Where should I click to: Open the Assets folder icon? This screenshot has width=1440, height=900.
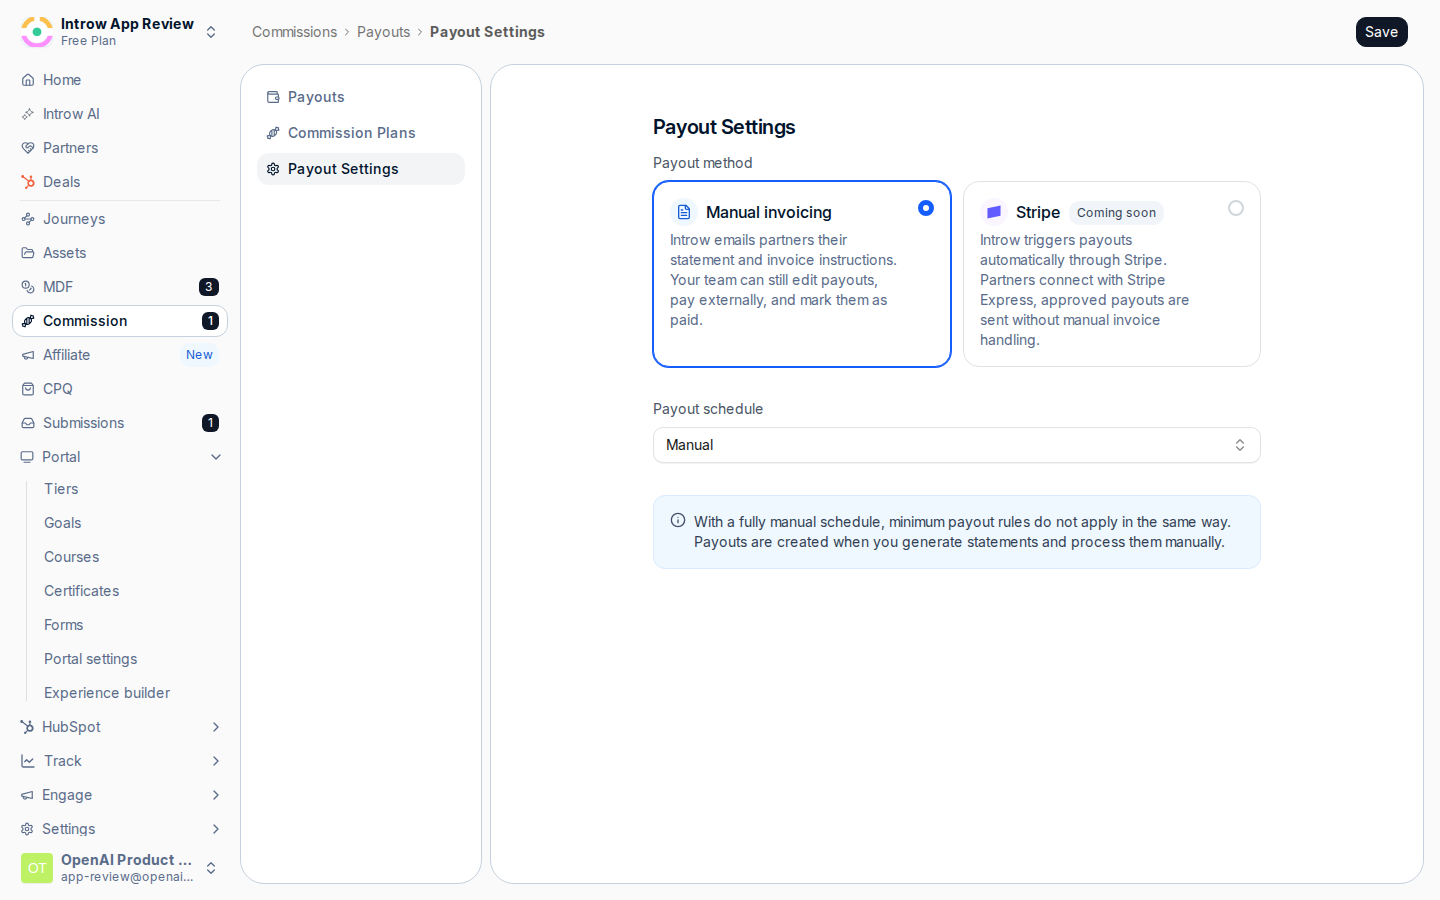(x=28, y=253)
